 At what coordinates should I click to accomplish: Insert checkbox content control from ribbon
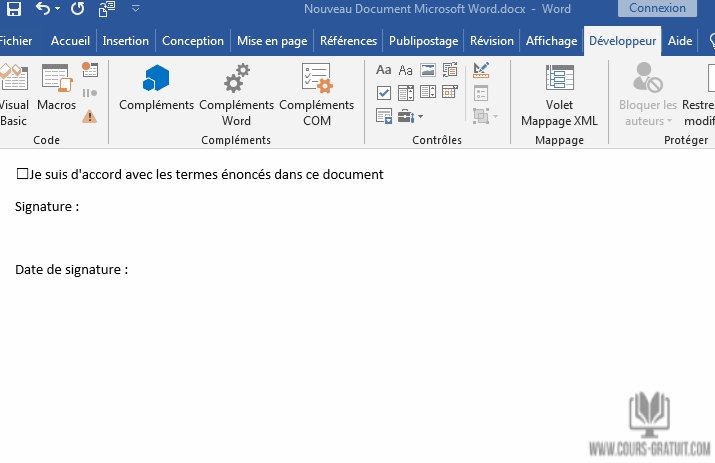pyautogui.click(x=384, y=93)
